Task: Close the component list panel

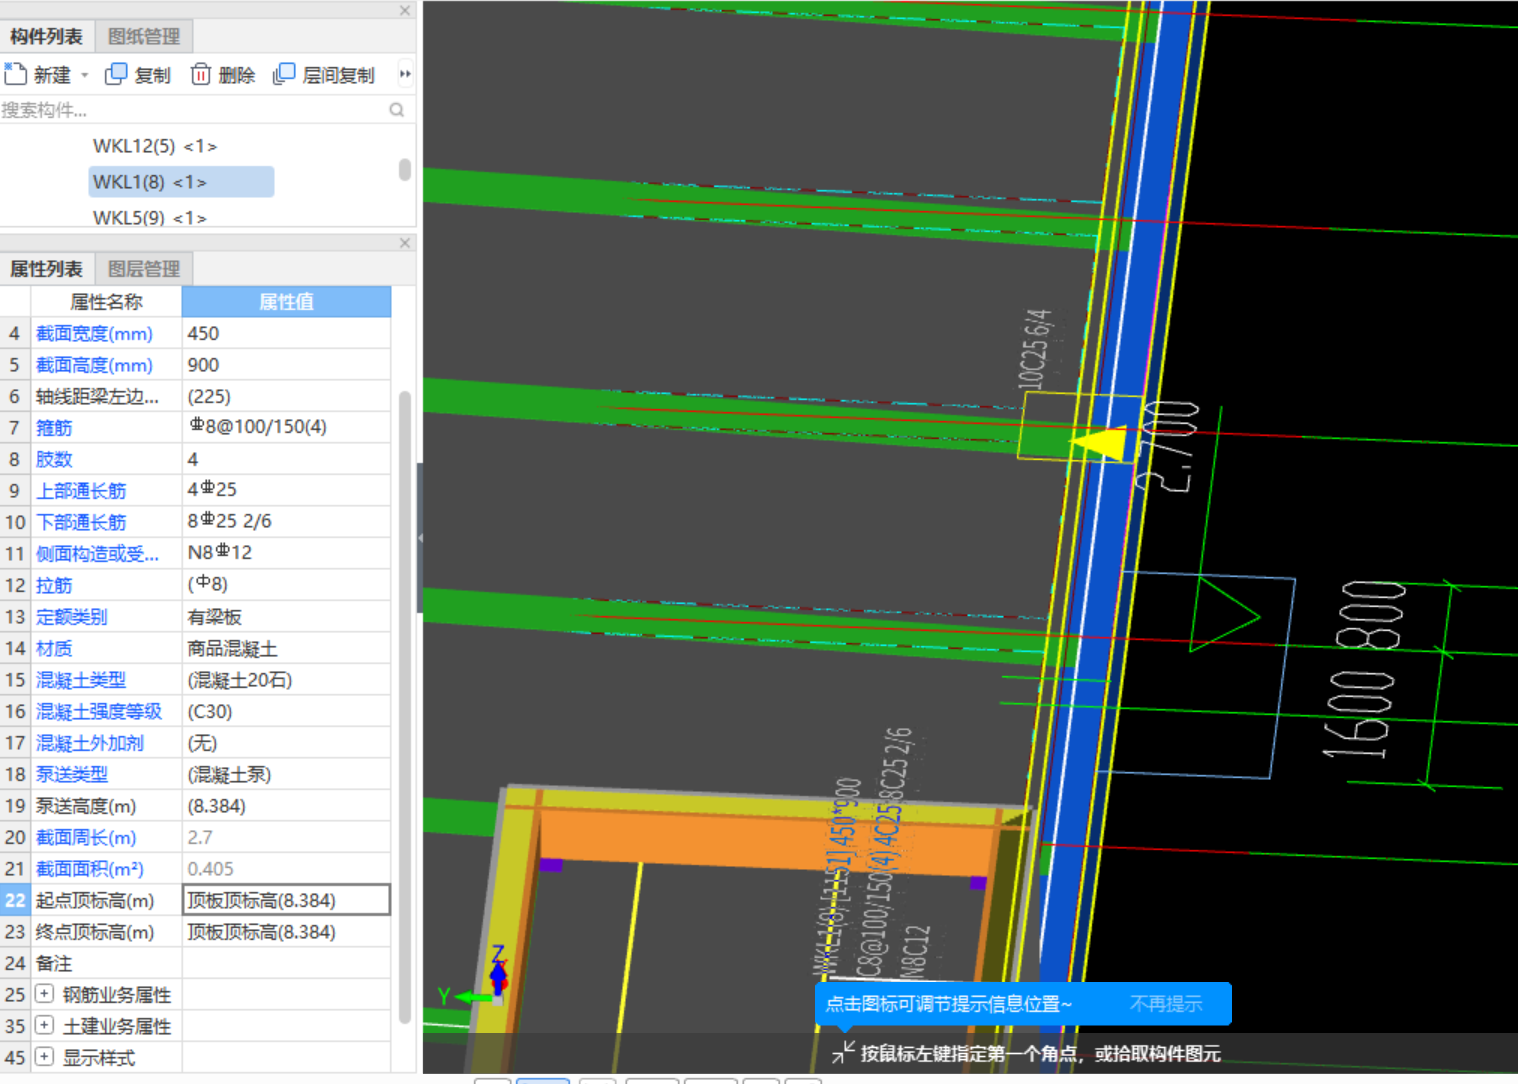Action: 405,11
